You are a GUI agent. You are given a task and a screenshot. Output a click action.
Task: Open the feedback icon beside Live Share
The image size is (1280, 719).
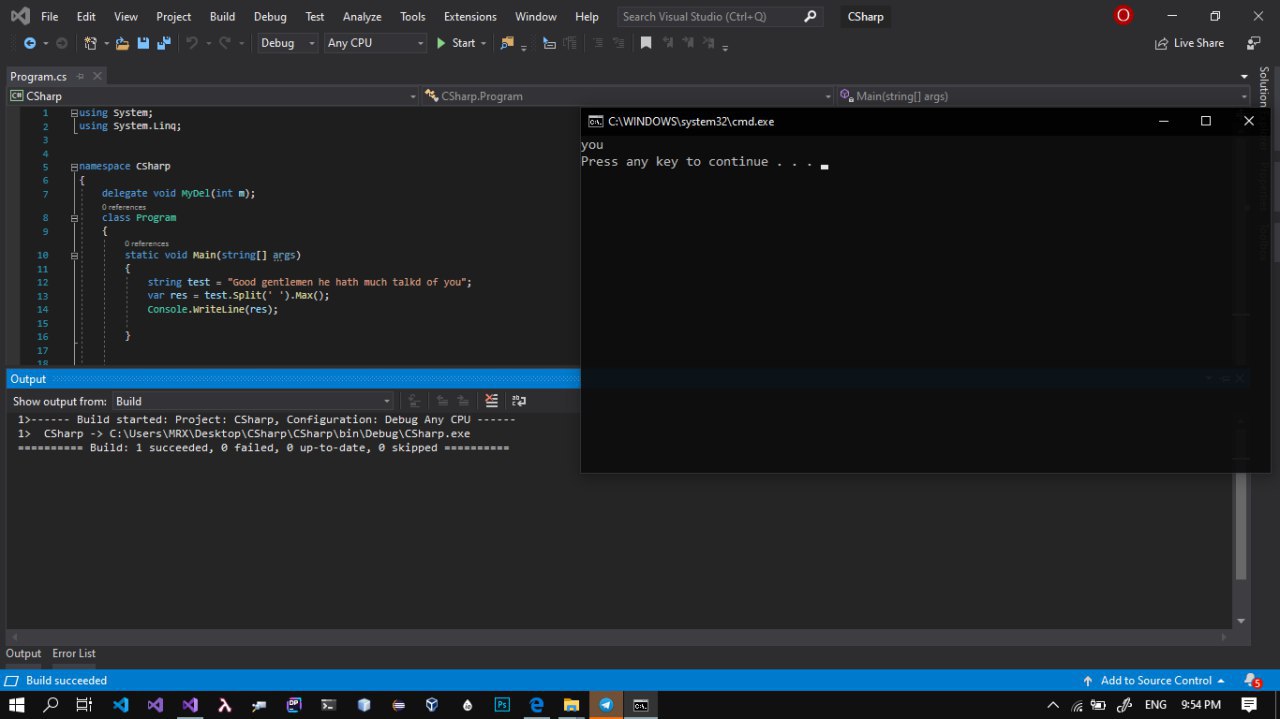tap(1254, 43)
